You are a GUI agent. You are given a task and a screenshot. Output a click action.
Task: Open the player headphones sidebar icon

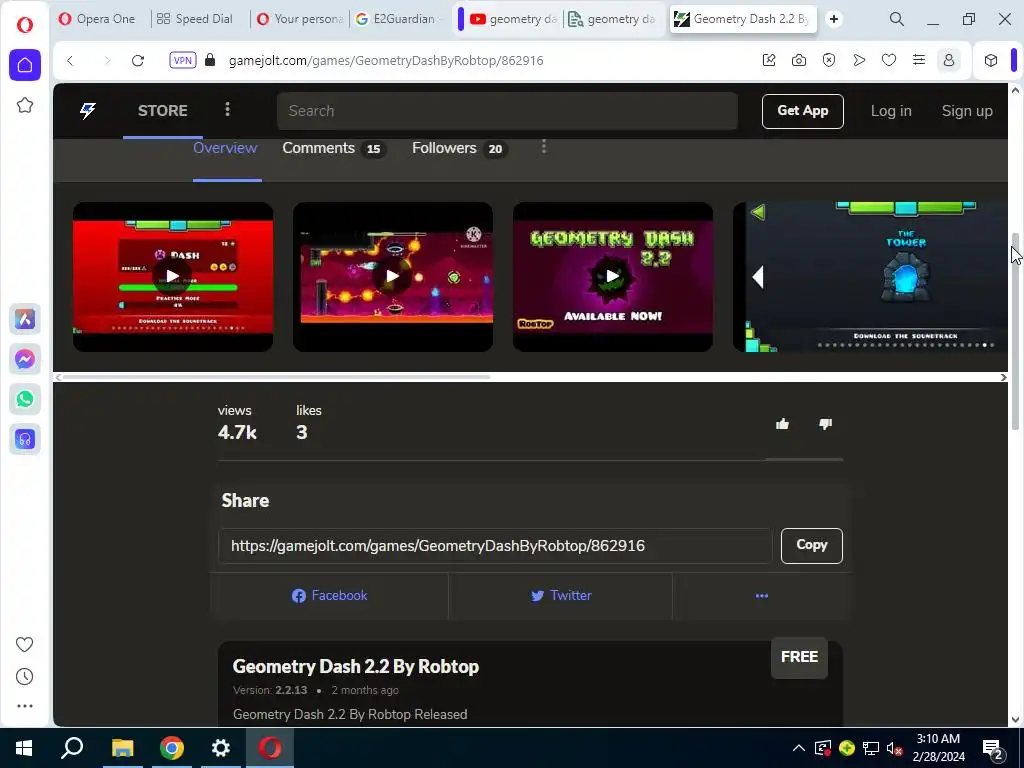(x=25, y=440)
